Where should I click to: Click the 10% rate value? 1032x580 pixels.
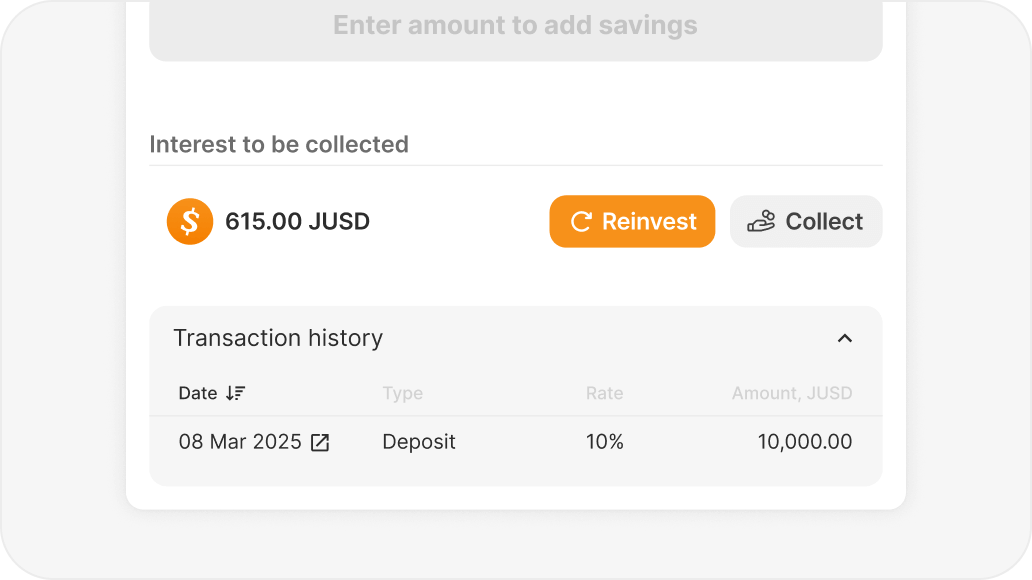[x=604, y=442]
